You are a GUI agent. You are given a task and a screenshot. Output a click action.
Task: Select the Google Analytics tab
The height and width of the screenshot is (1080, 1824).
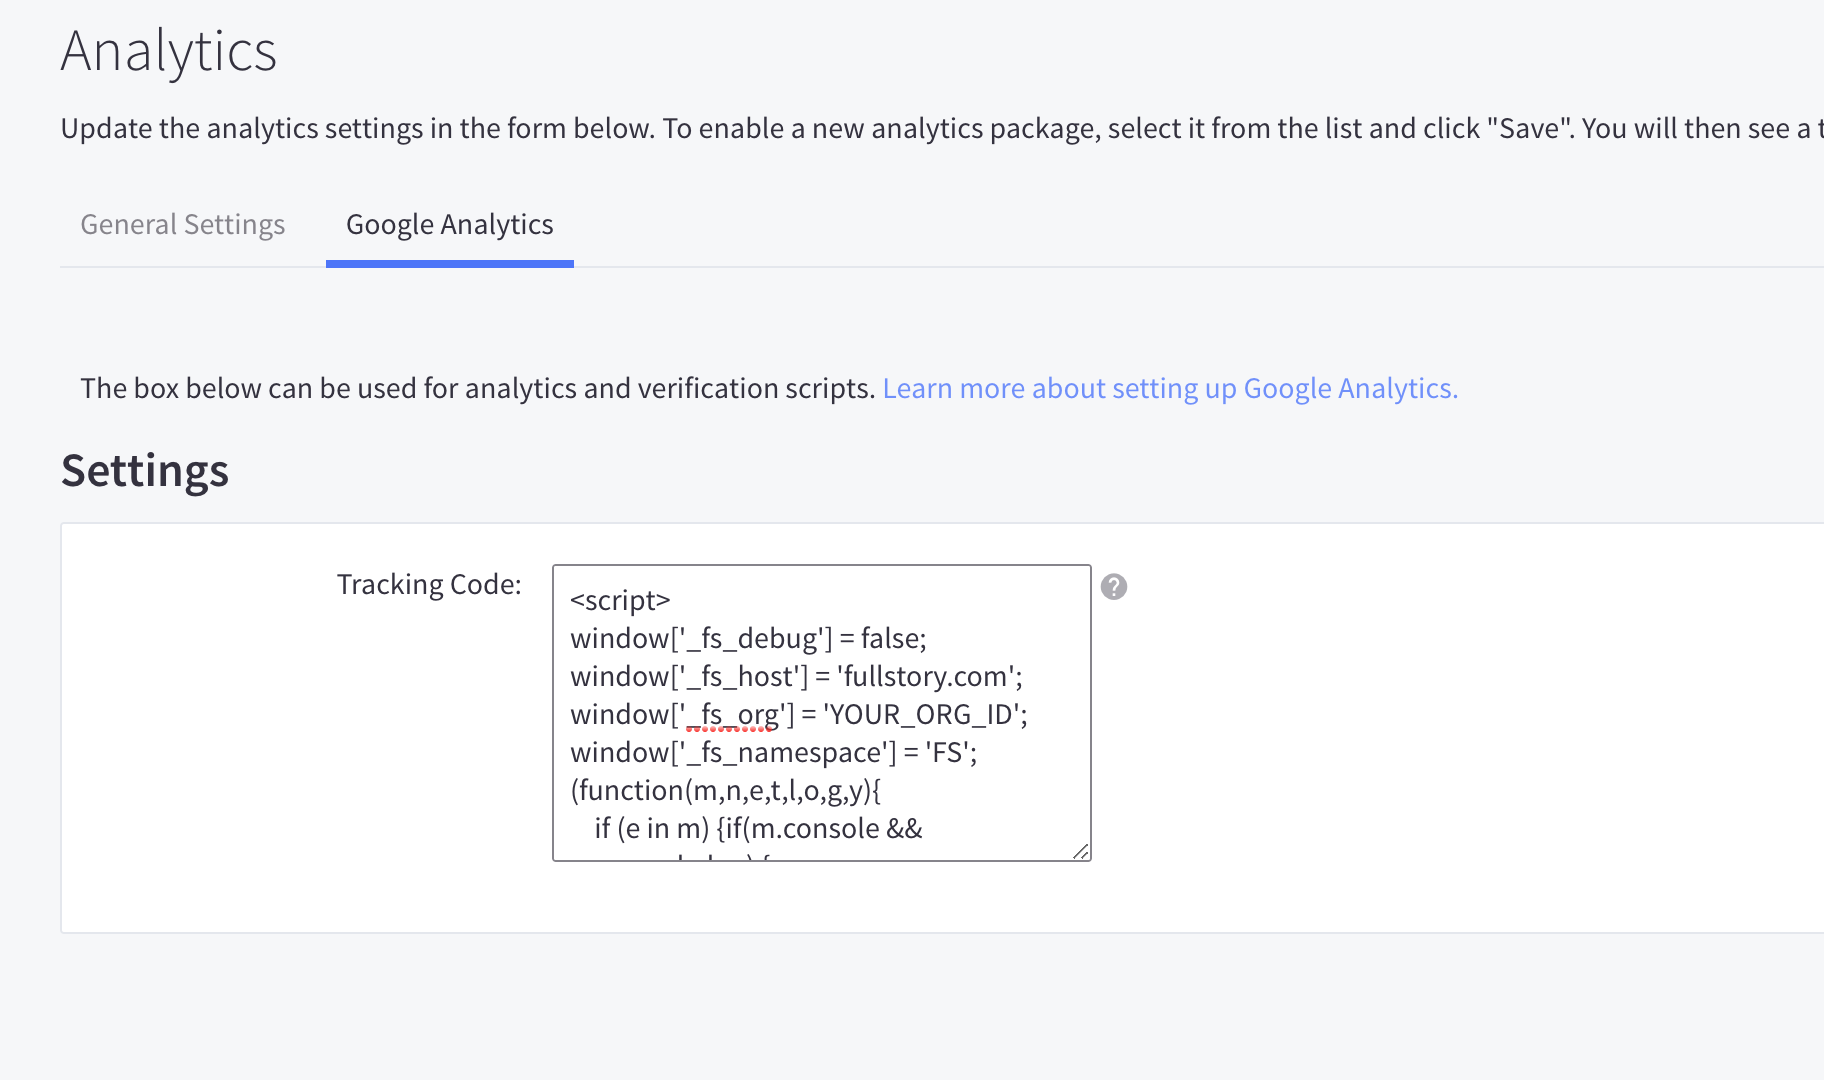pos(449,224)
